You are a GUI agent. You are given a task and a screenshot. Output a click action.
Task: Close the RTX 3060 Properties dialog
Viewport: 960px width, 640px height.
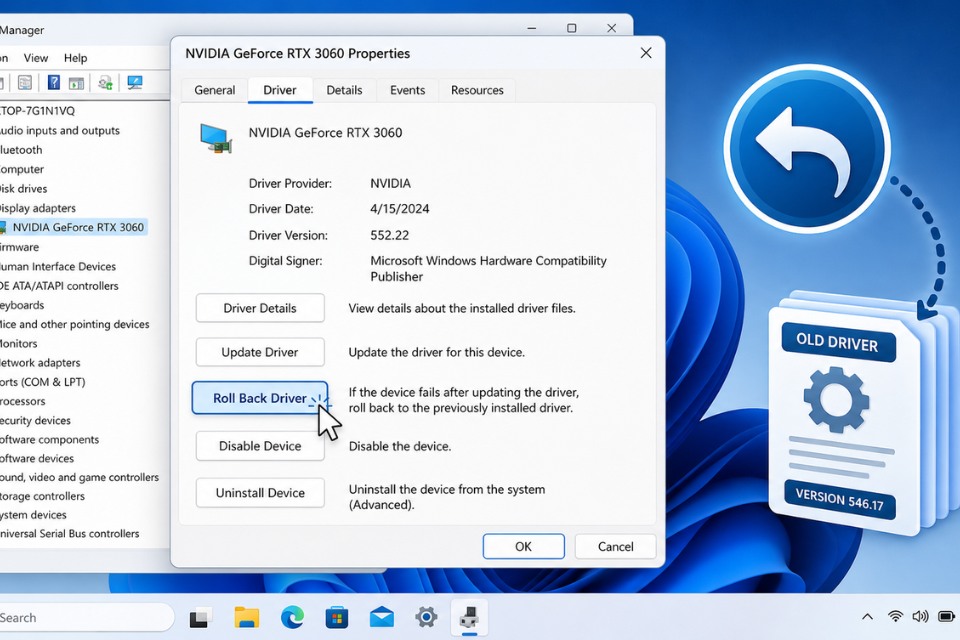pyautogui.click(x=646, y=53)
